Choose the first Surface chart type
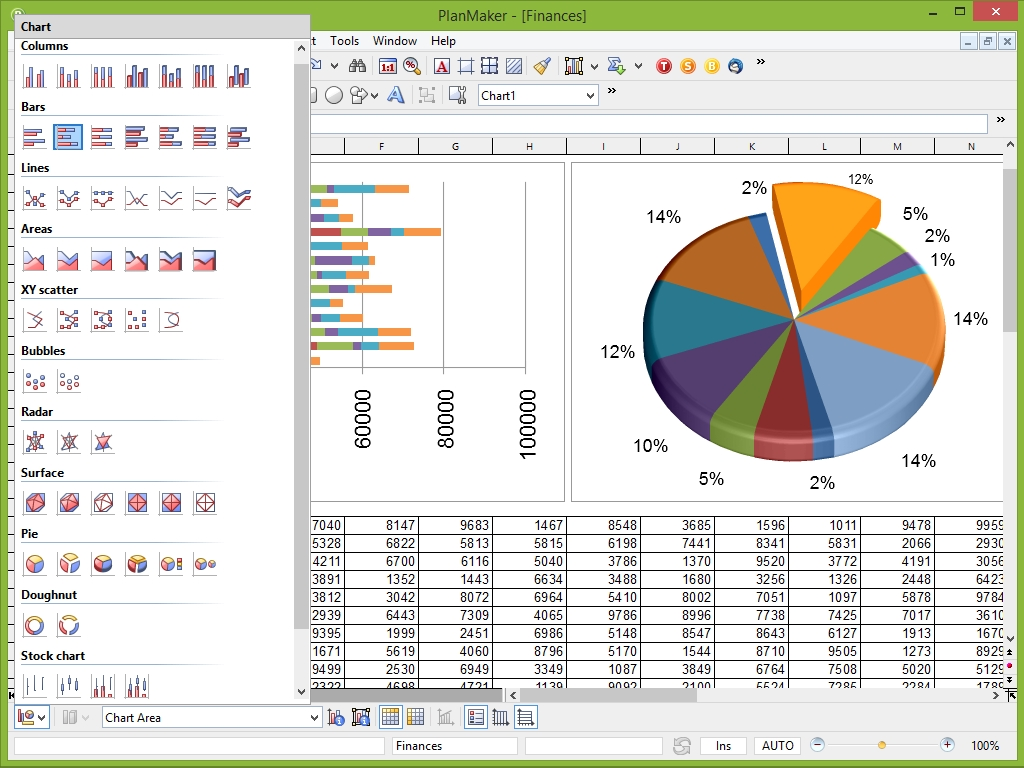This screenshot has height=768, width=1024. pos(35,503)
